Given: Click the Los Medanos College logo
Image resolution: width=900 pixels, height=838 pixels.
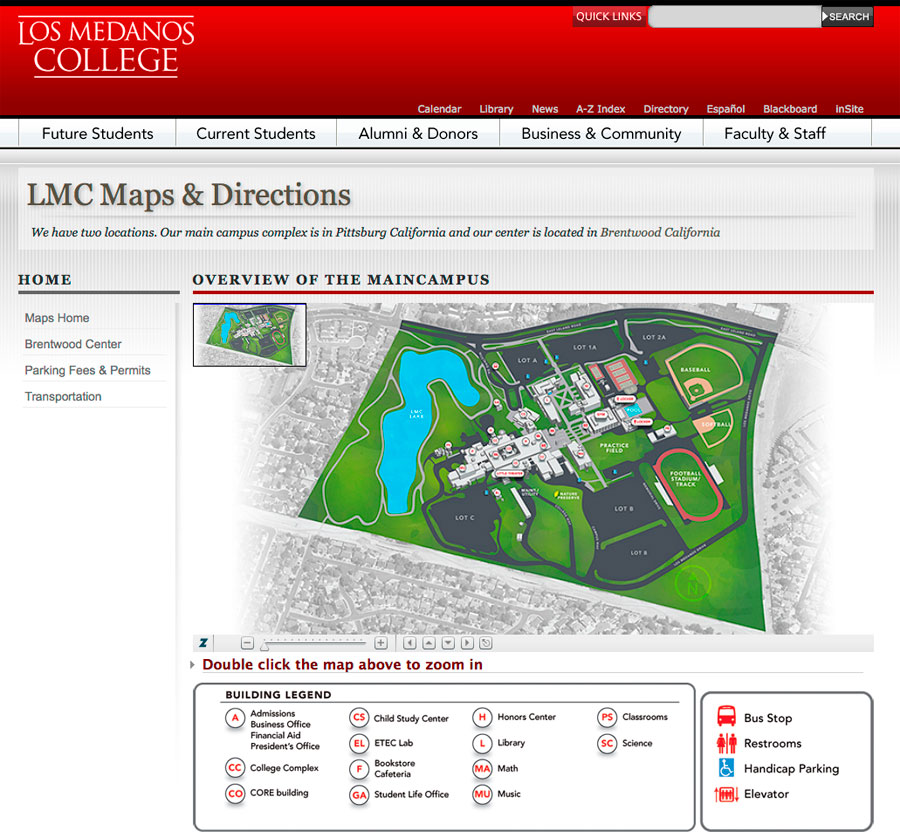Looking at the screenshot, I should (106, 46).
